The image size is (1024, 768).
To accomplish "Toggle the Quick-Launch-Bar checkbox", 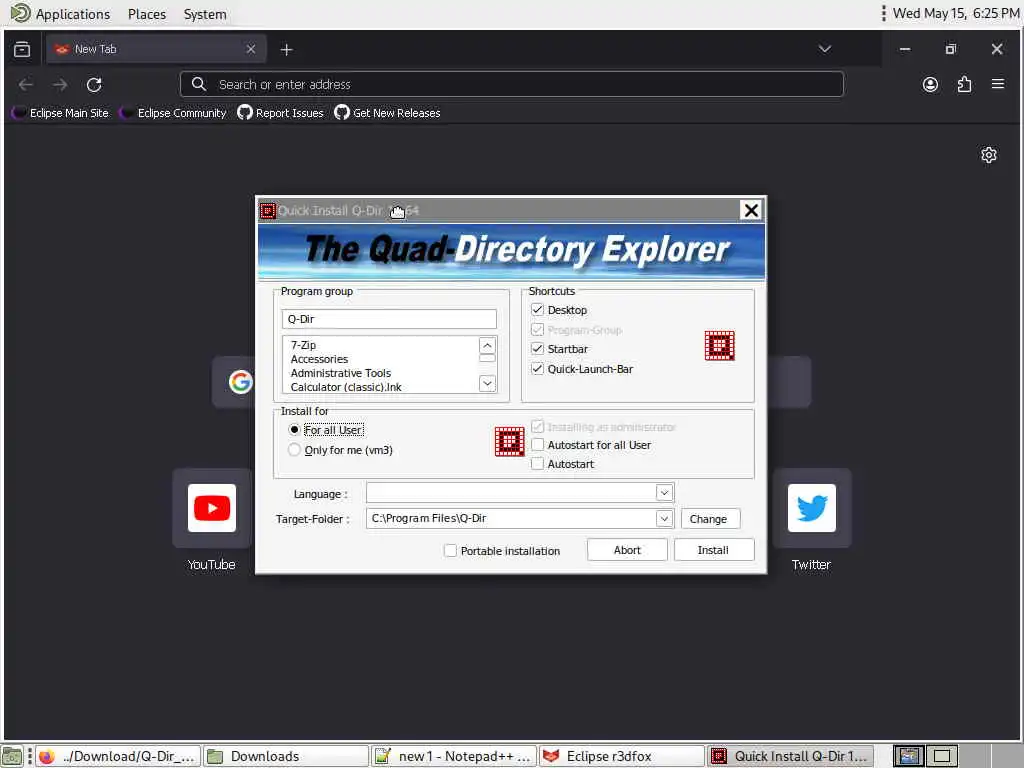I will [537, 369].
